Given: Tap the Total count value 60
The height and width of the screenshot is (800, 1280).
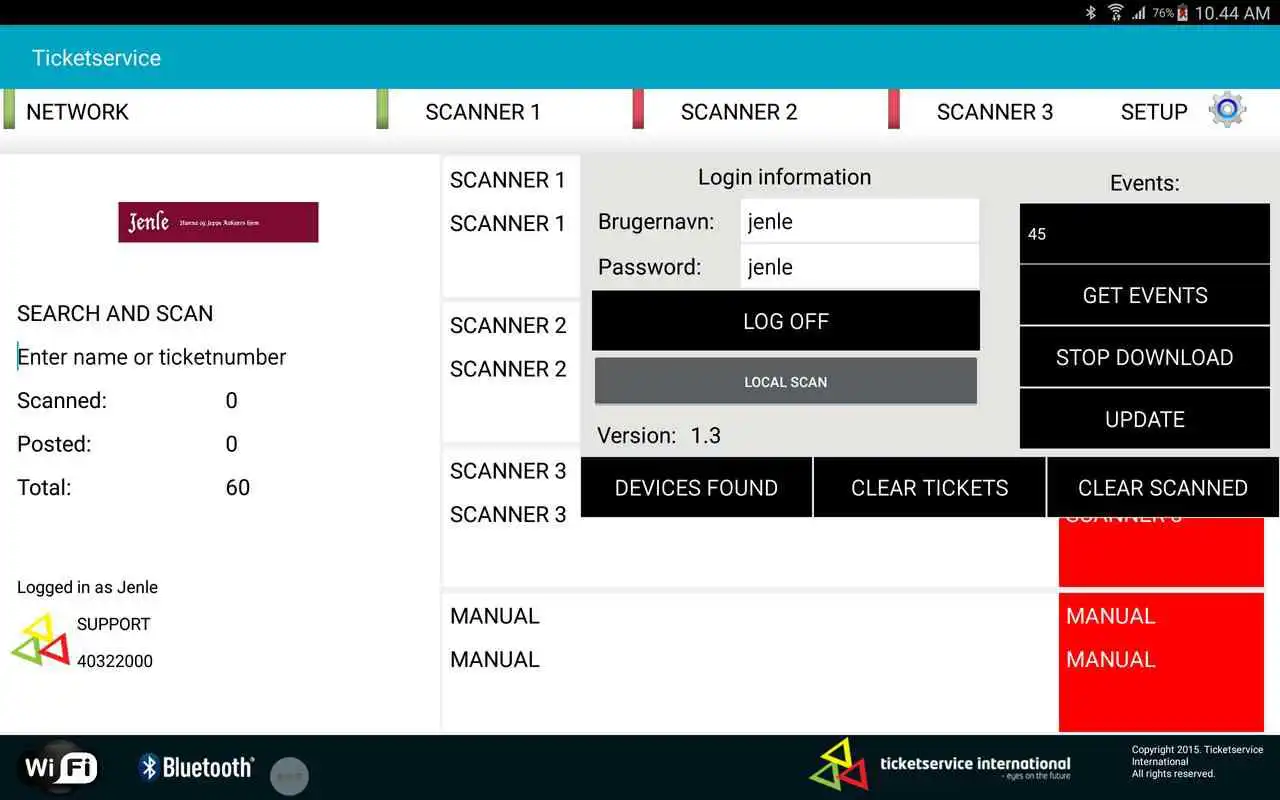Looking at the screenshot, I should (238, 488).
